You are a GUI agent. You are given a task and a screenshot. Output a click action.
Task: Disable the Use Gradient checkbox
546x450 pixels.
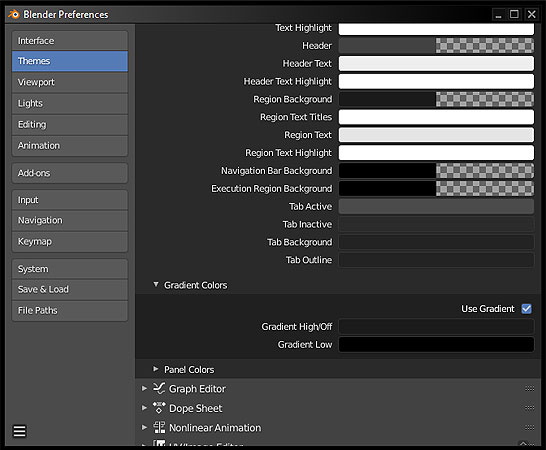(x=526, y=309)
